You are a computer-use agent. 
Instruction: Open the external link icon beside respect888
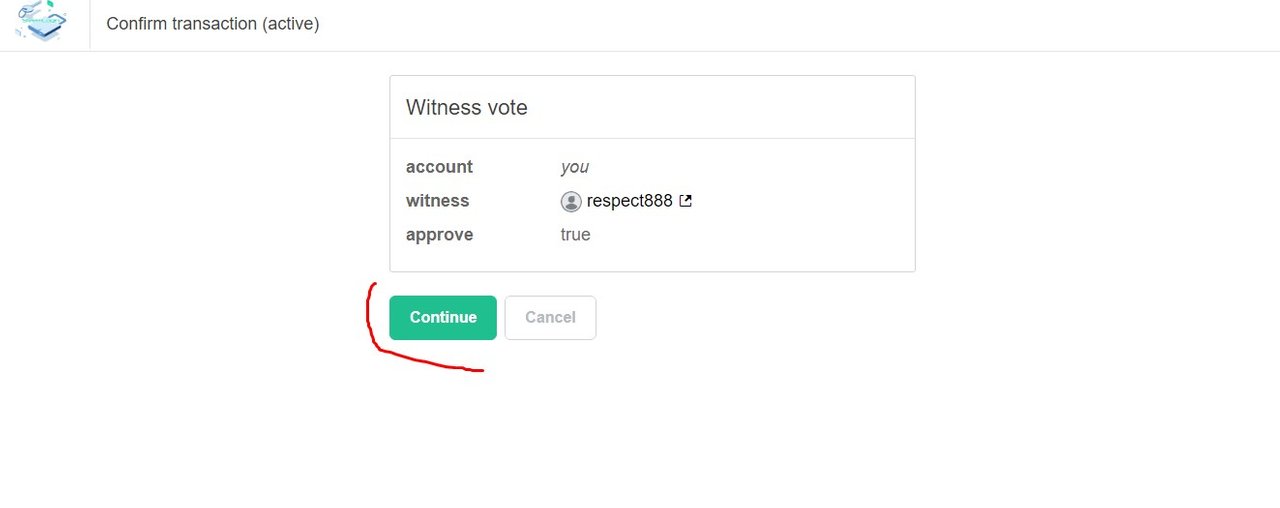pyautogui.click(x=686, y=201)
